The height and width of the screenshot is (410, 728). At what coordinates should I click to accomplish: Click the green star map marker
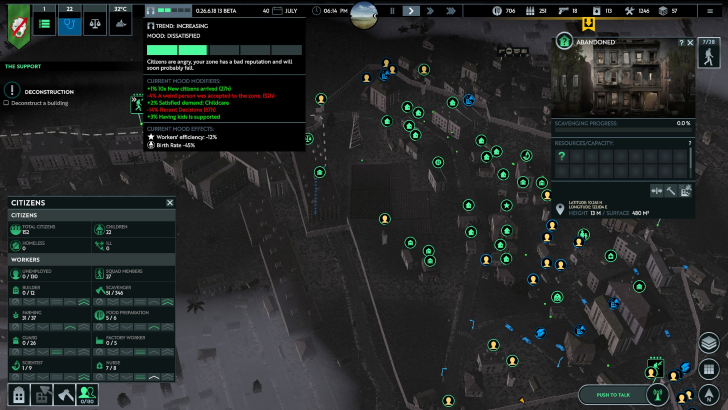coord(507,205)
